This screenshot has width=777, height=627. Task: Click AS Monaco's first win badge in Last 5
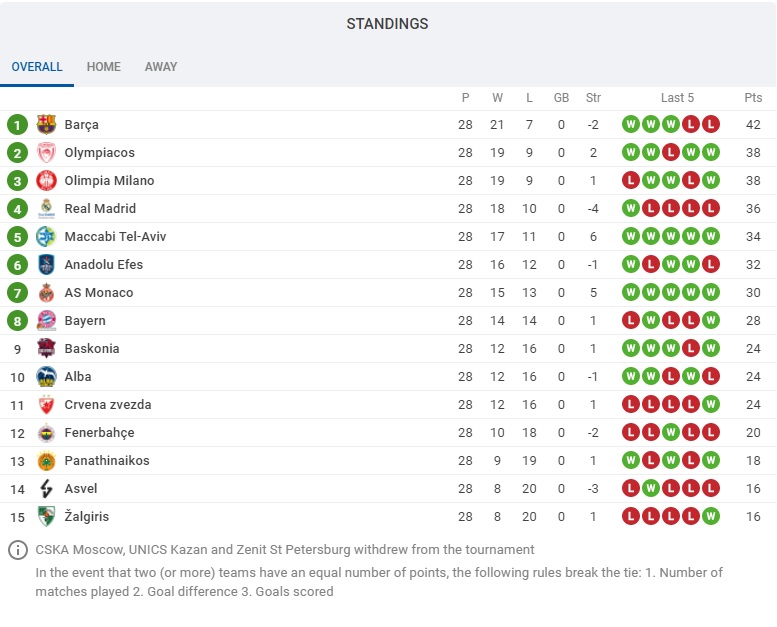(x=631, y=292)
